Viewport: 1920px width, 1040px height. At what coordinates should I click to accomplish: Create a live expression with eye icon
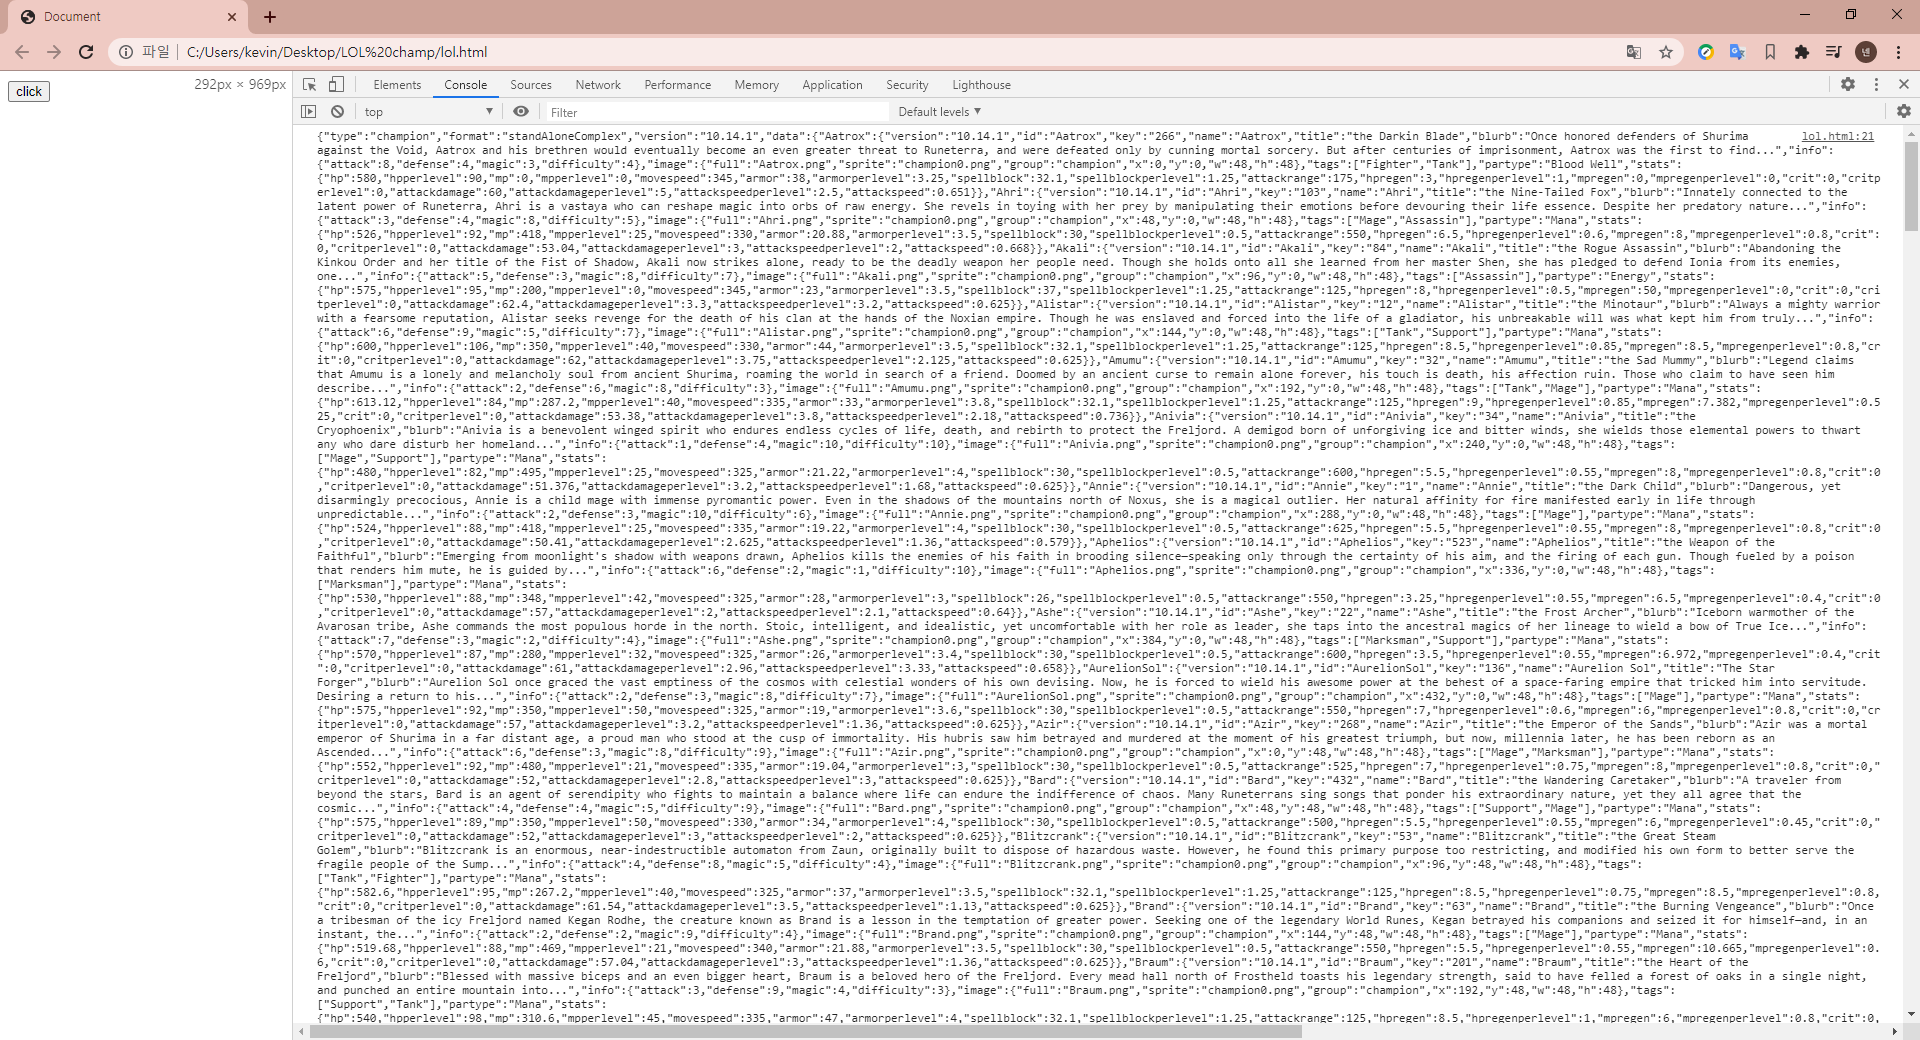pyautogui.click(x=521, y=112)
